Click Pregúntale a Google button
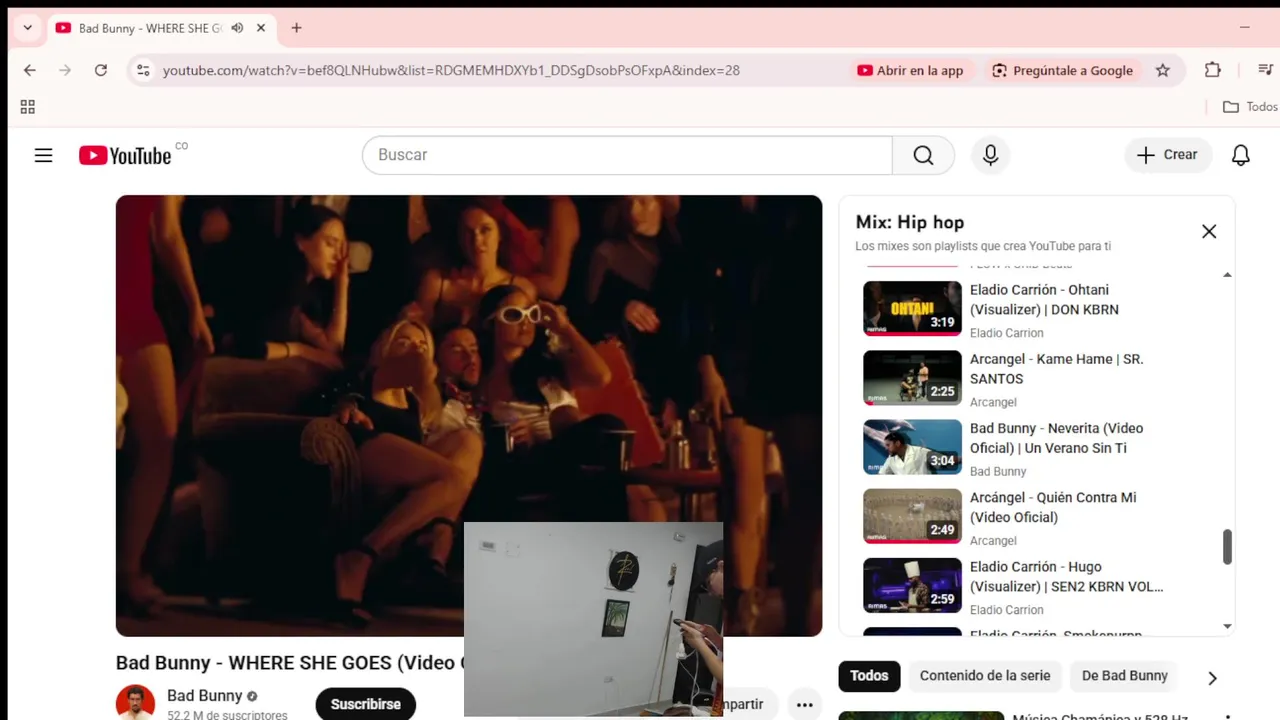Viewport: 1280px width, 720px height. (1062, 70)
